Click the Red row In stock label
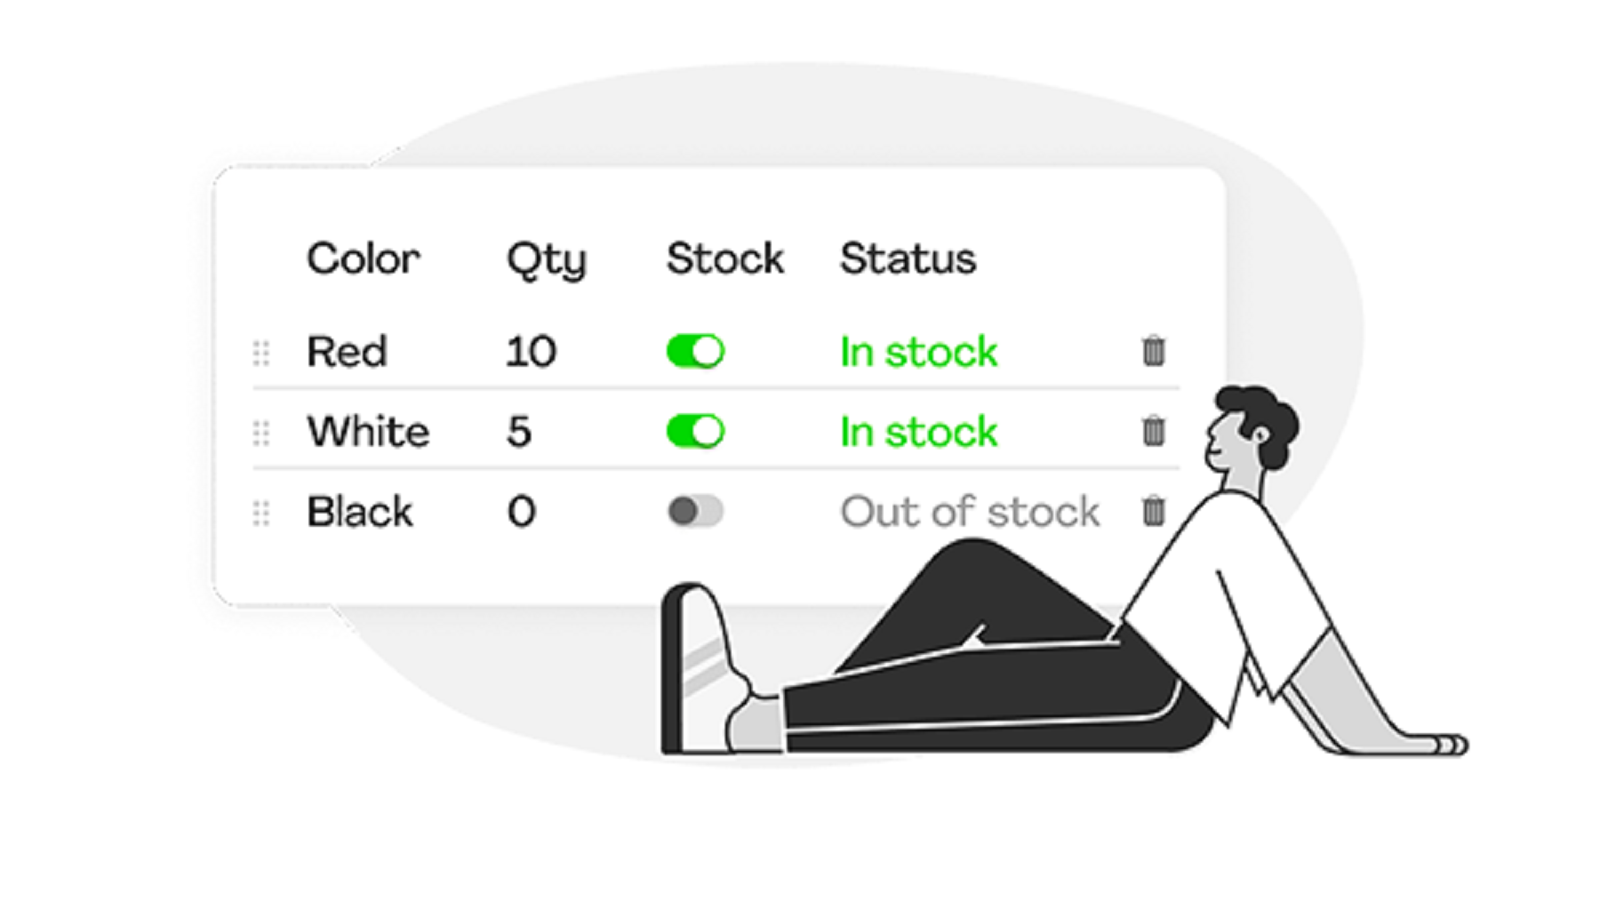1600x900 pixels. click(919, 351)
